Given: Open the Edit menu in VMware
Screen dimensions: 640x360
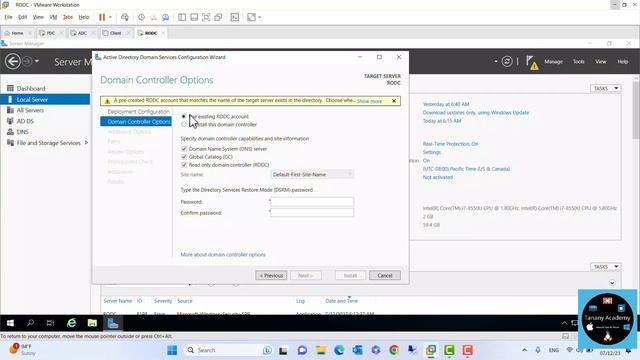Looking at the screenshot, I should click(x=22, y=17).
